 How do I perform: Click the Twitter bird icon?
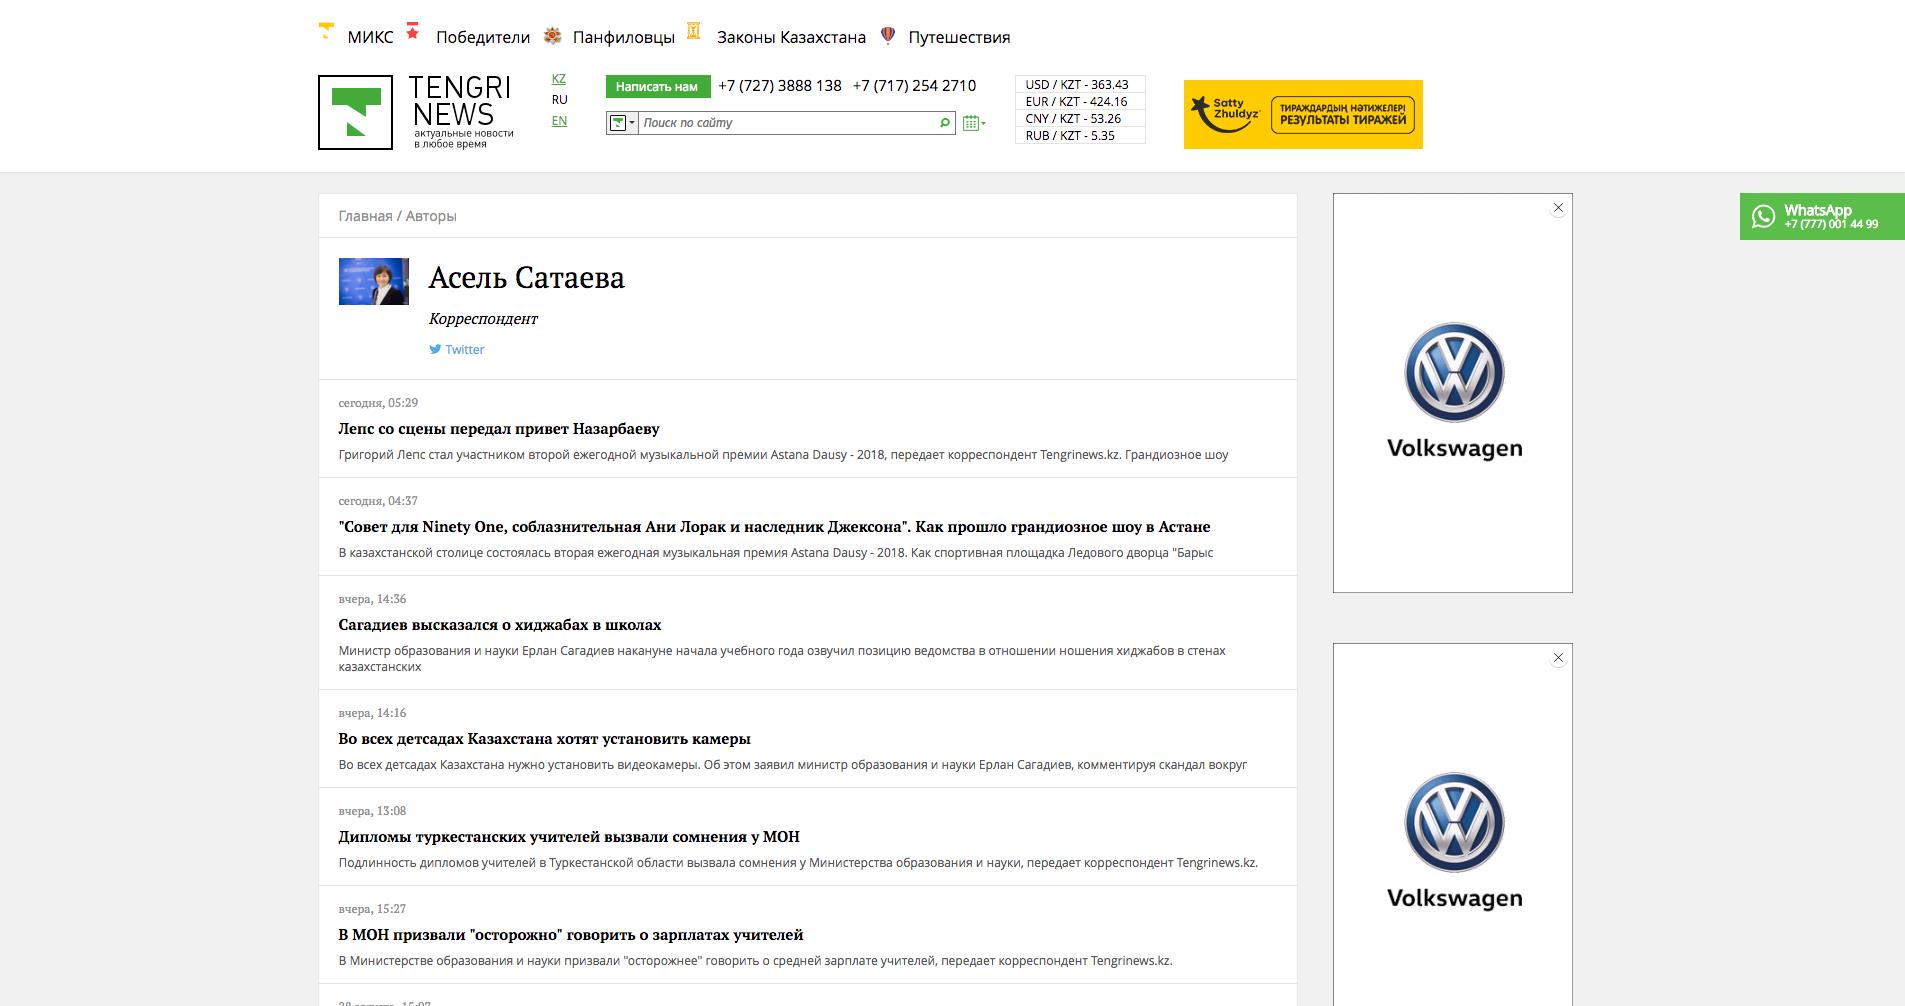(x=435, y=349)
